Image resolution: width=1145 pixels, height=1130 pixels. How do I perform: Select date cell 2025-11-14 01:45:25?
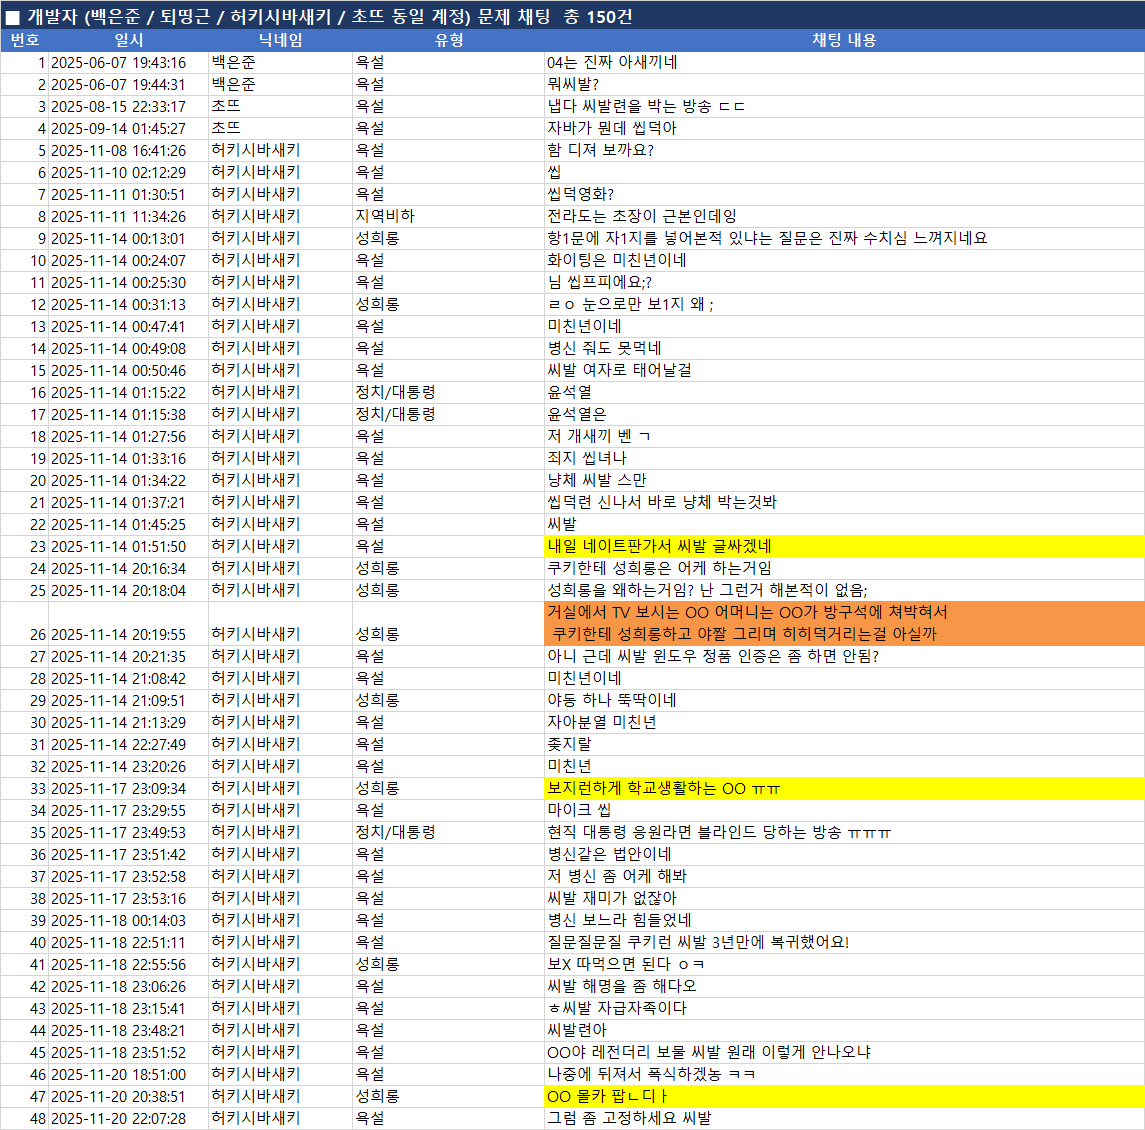tap(129, 524)
